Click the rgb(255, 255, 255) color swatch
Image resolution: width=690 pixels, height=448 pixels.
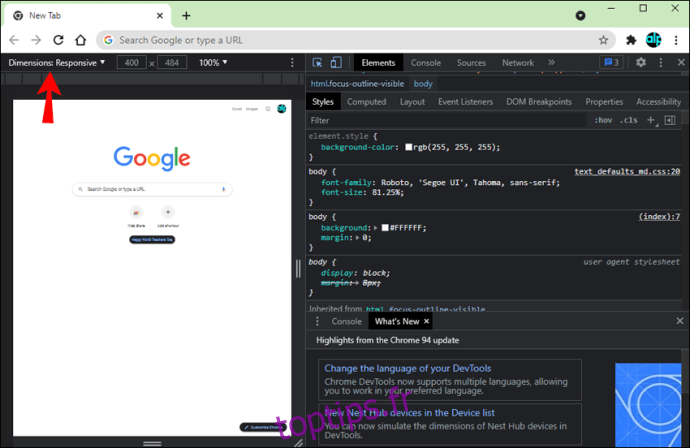pos(408,147)
